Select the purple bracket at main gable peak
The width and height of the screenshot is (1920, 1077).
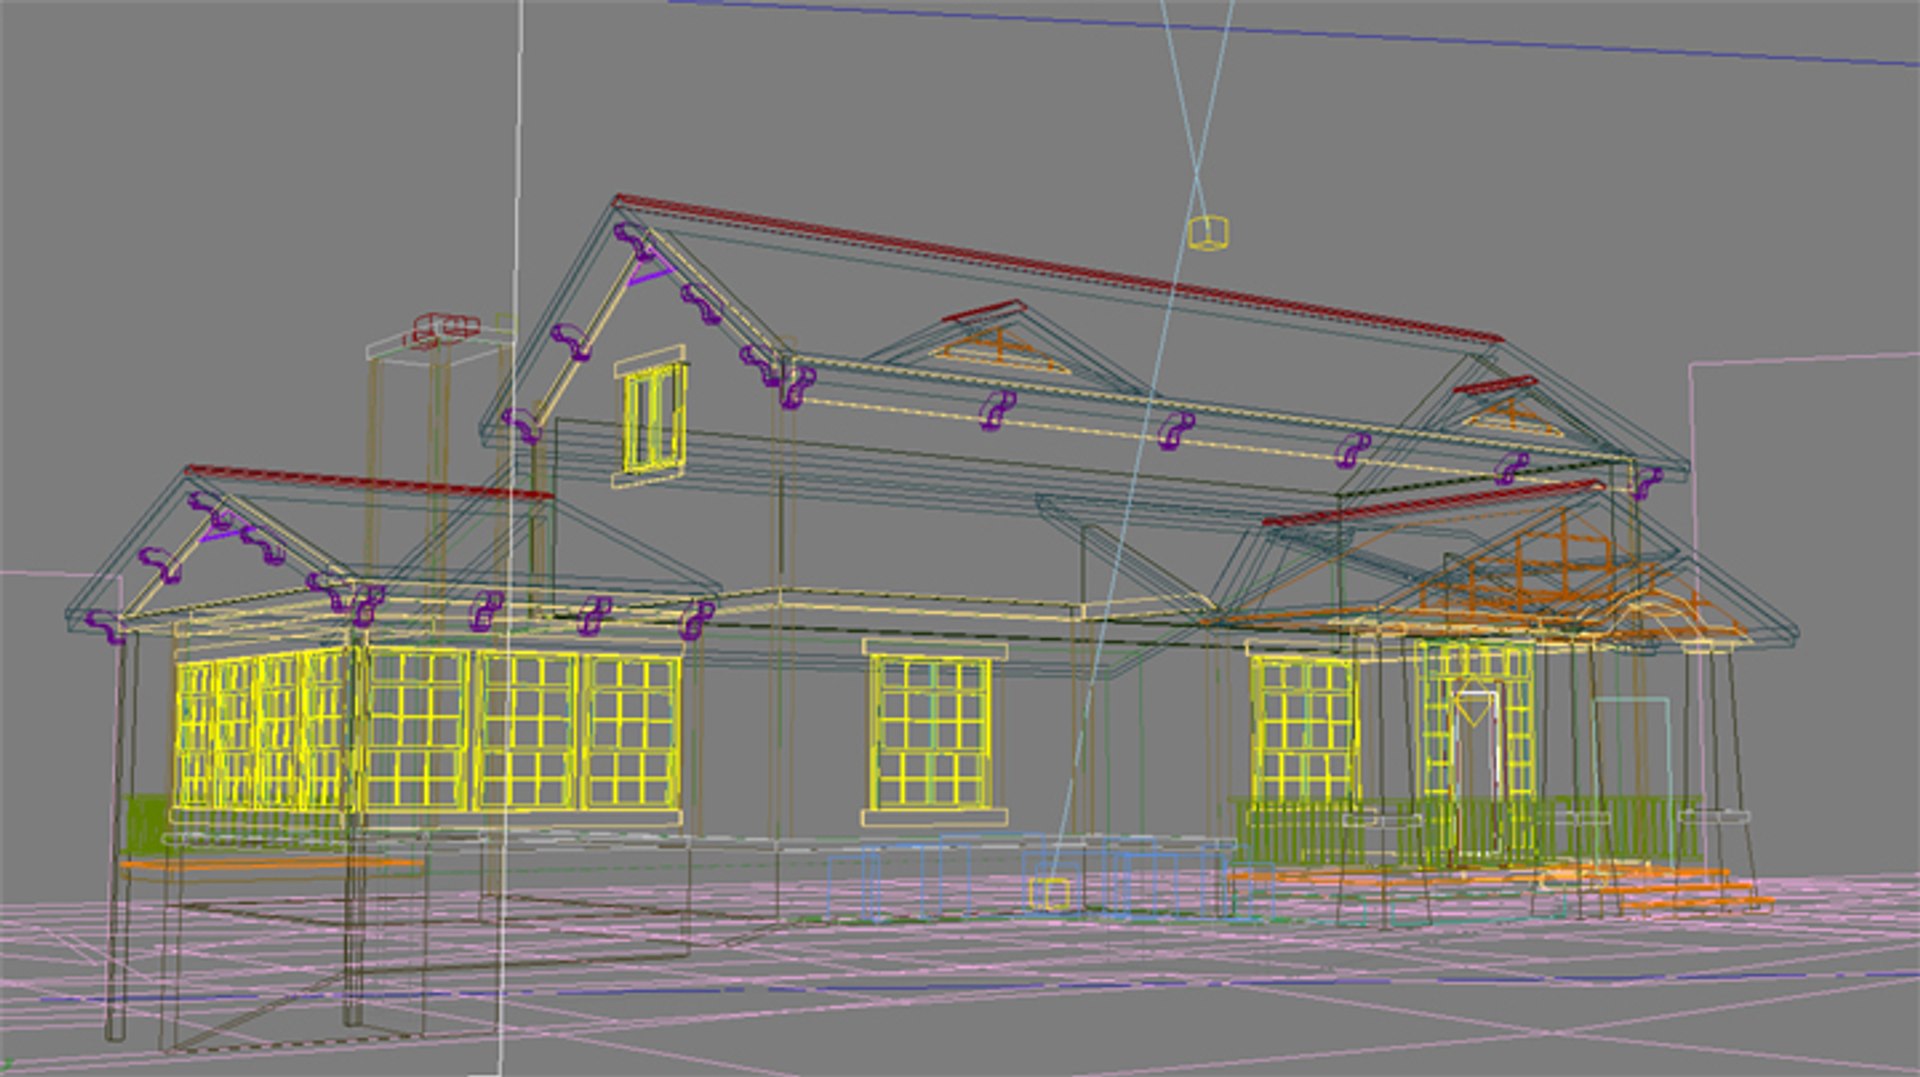pyautogui.click(x=636, y=241)
